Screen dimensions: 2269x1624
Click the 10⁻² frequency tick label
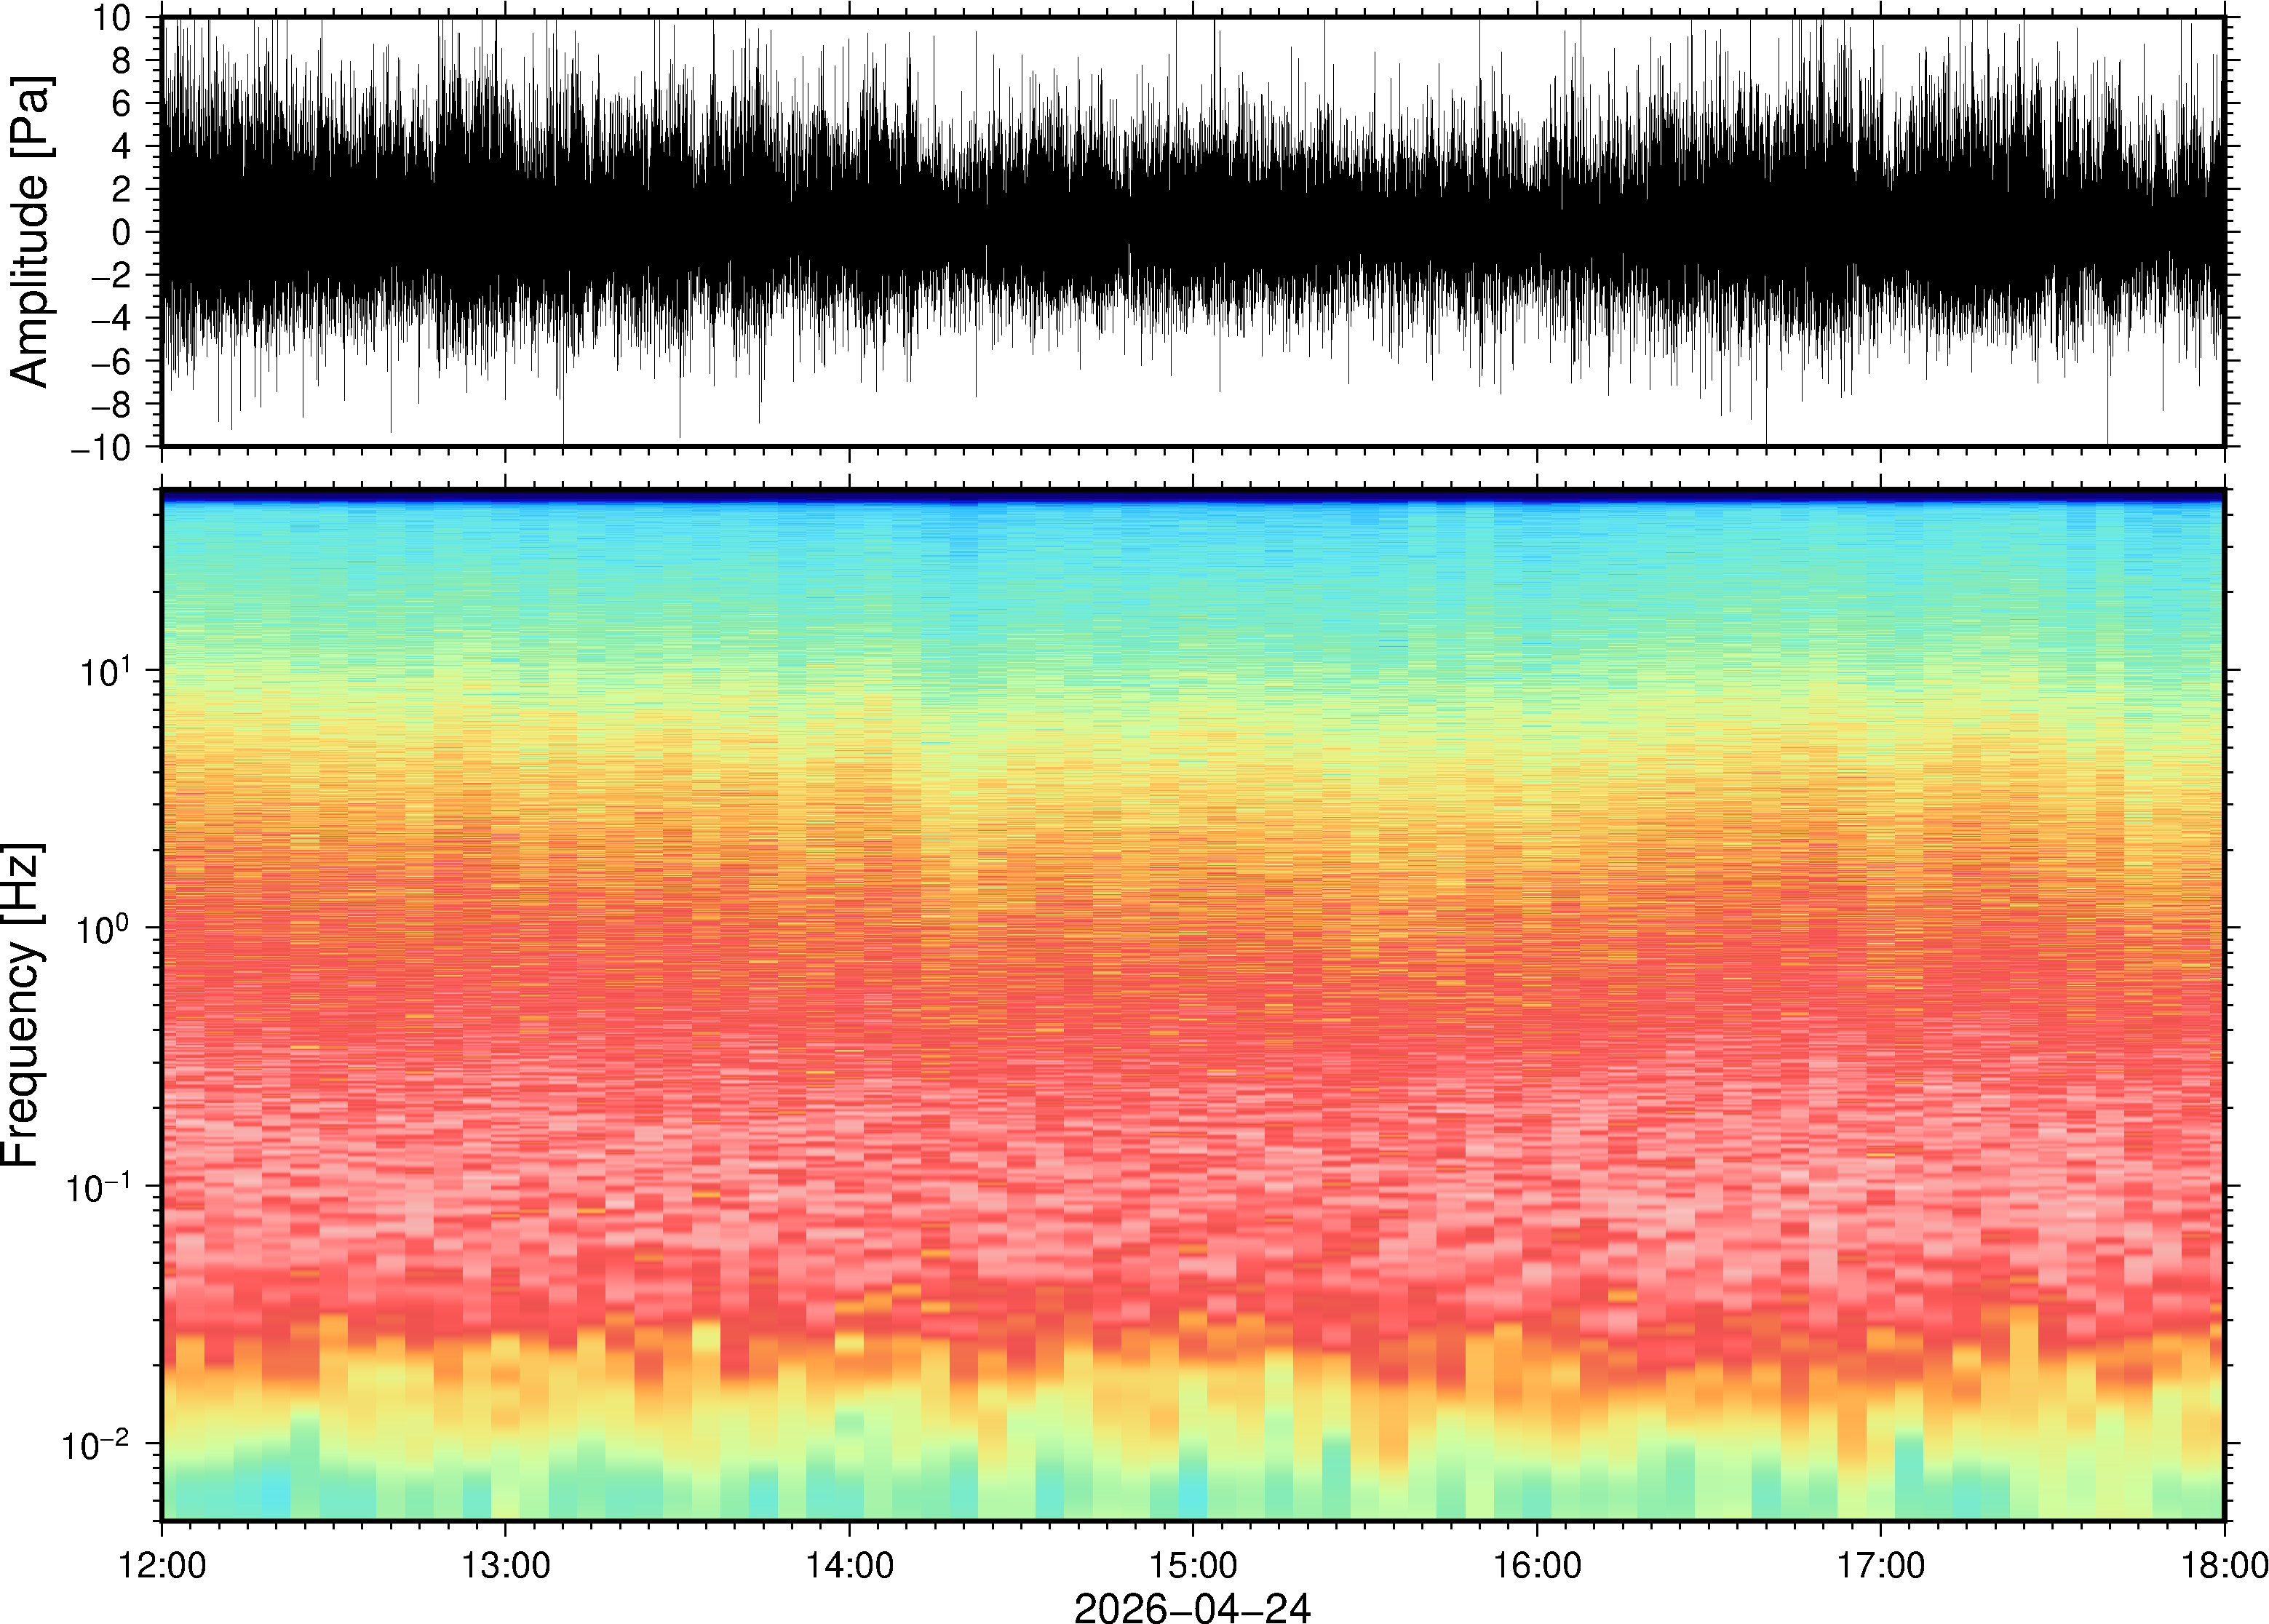96,1444
